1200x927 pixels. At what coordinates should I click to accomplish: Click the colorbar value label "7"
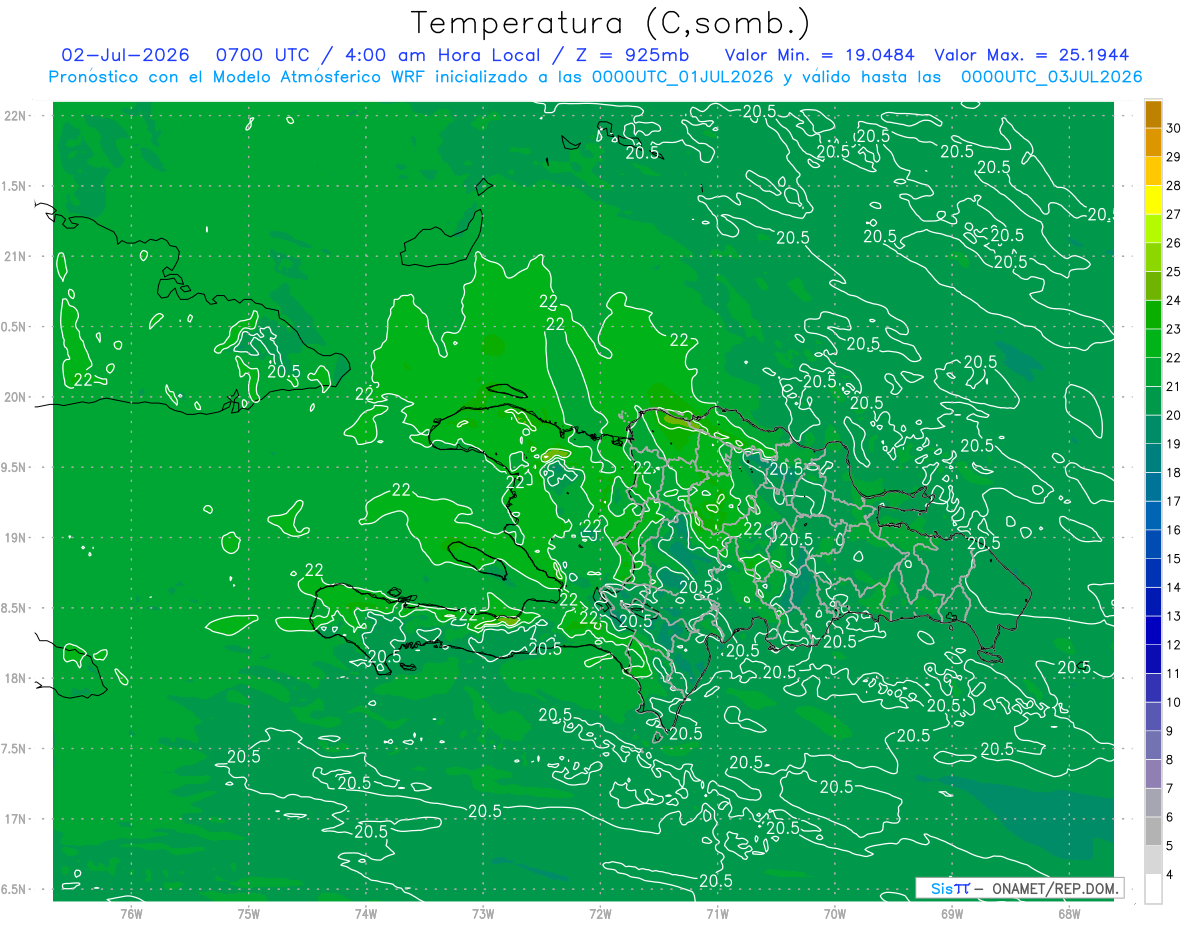pos(1172,789)
